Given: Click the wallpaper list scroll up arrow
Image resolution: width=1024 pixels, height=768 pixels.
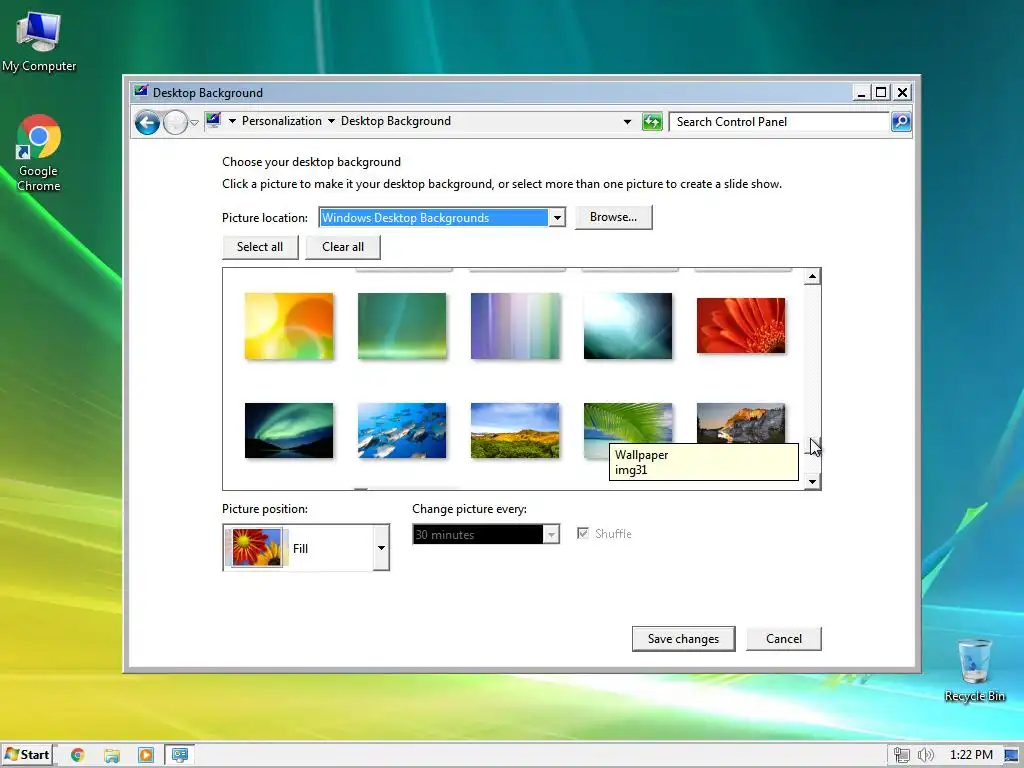Looking at the screenshot, I should pos(812,277).
